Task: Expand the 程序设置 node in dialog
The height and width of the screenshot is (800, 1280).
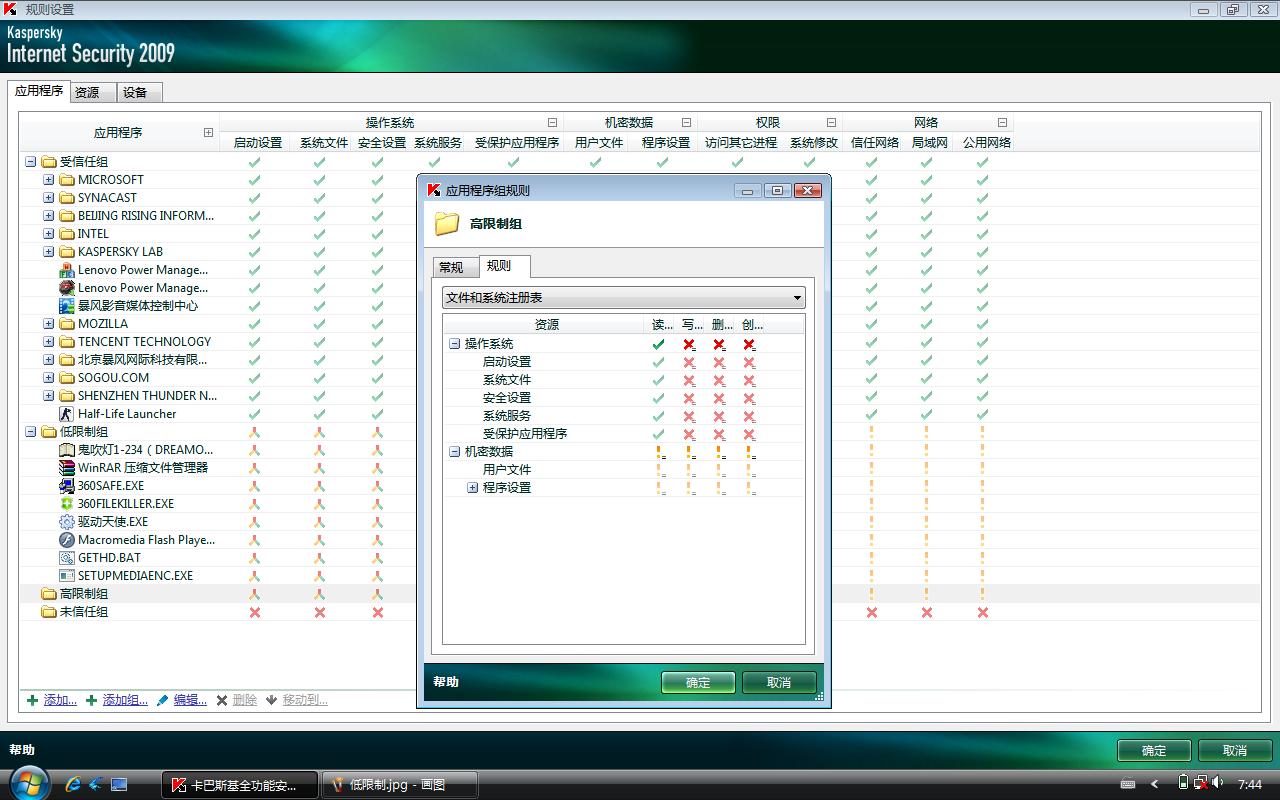Action: (x=473, y=488)
